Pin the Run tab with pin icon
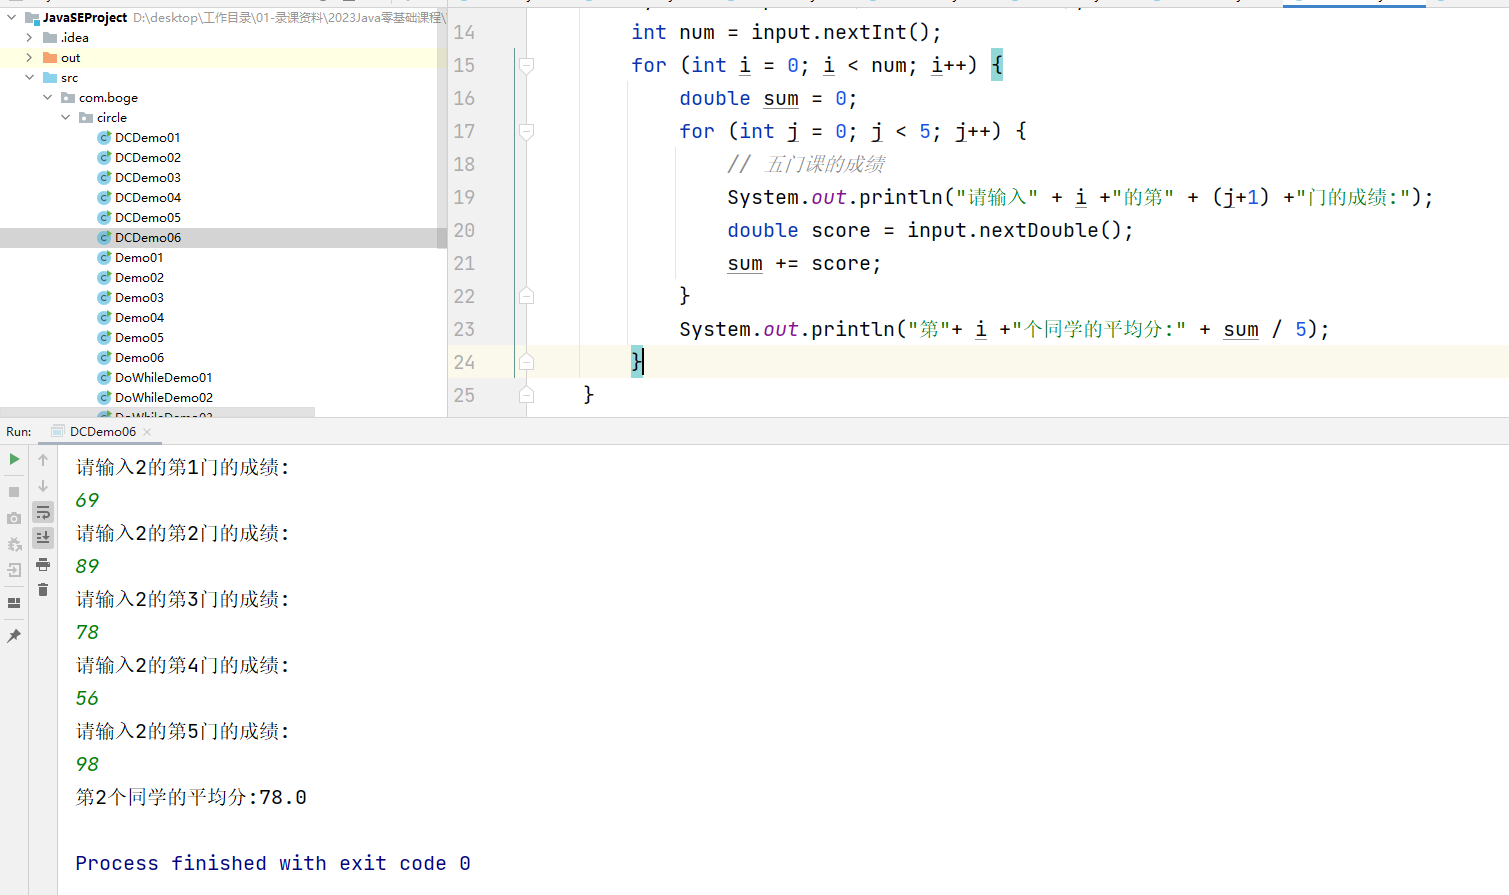Image resolution: width=1509 pixels, height=895 pixels. coord(14,636)
